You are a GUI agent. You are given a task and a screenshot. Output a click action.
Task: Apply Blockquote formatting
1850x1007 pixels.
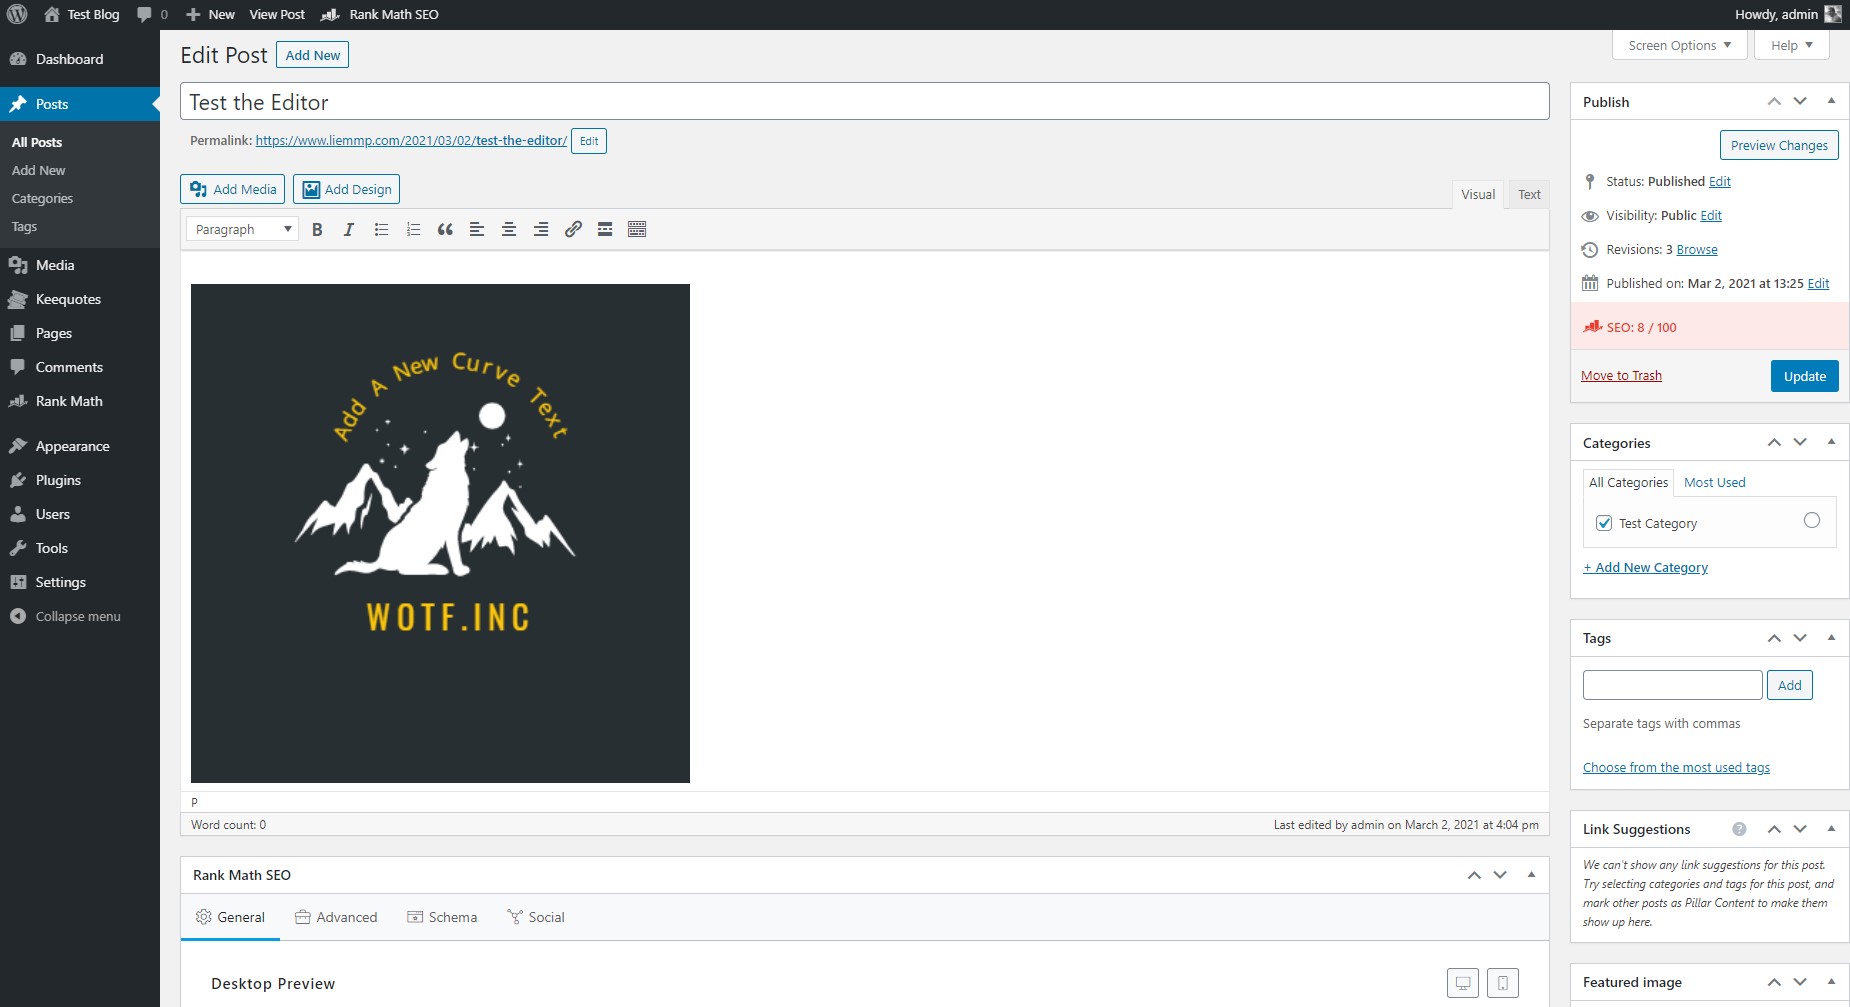pyautogui.click(x=445, y=229)
